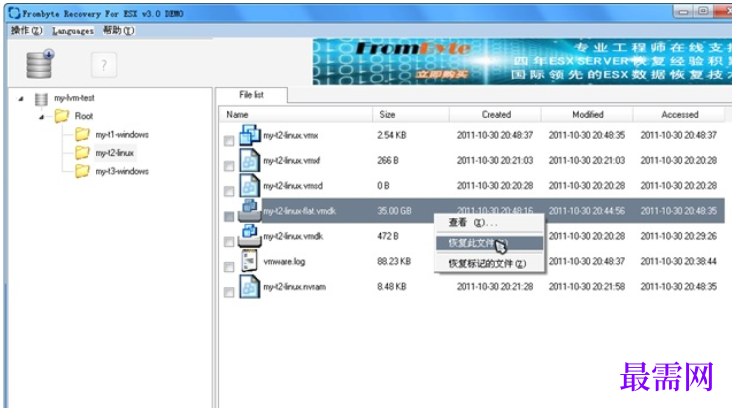Open the 操作 menu
The image size is (732, 408).
point(27,30)
